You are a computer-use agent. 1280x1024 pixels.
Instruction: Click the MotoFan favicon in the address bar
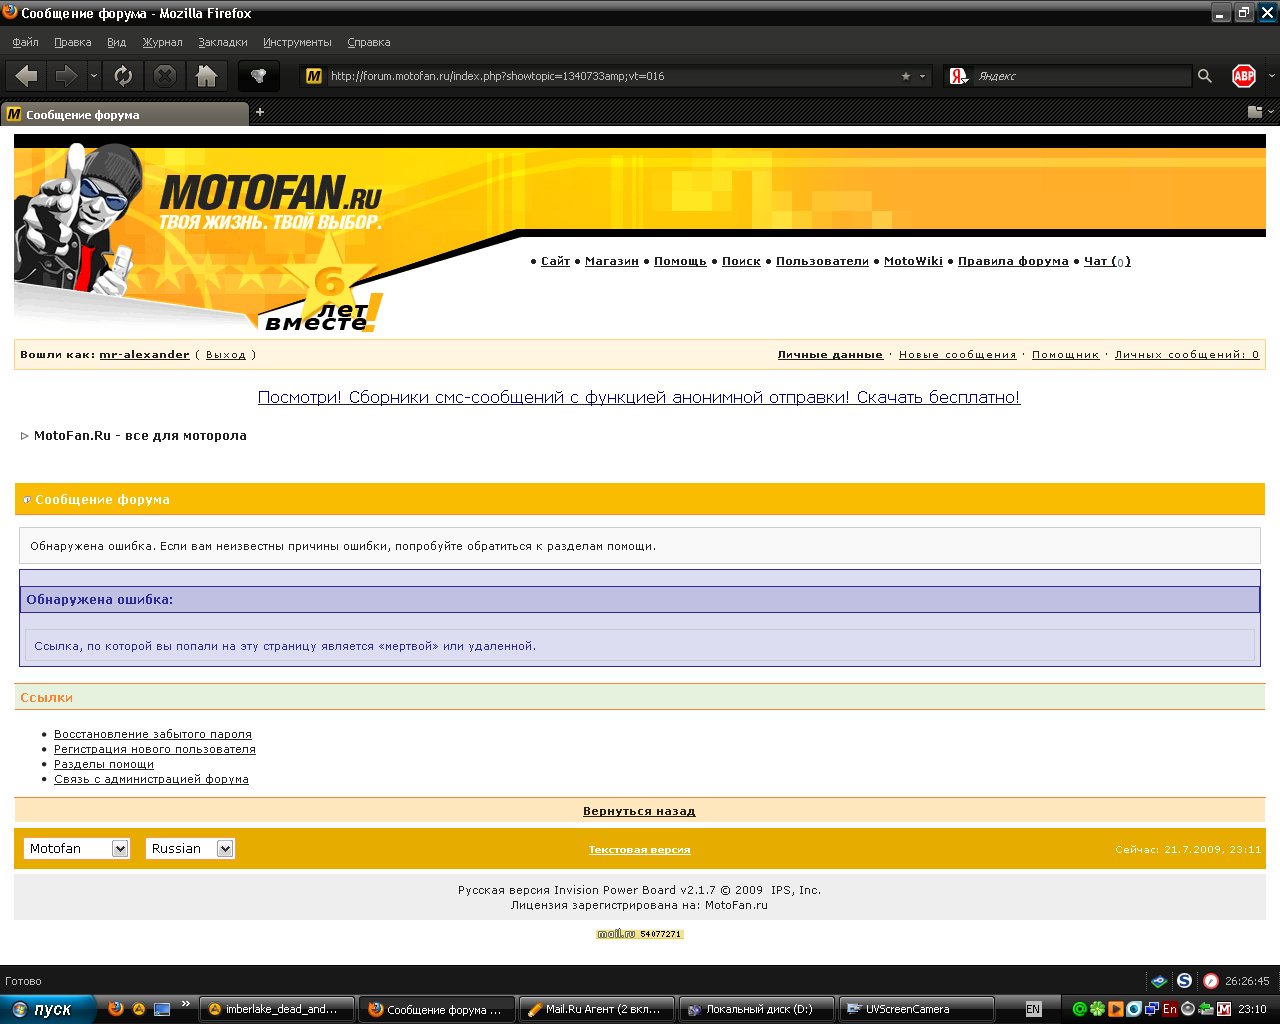(313, 76)
